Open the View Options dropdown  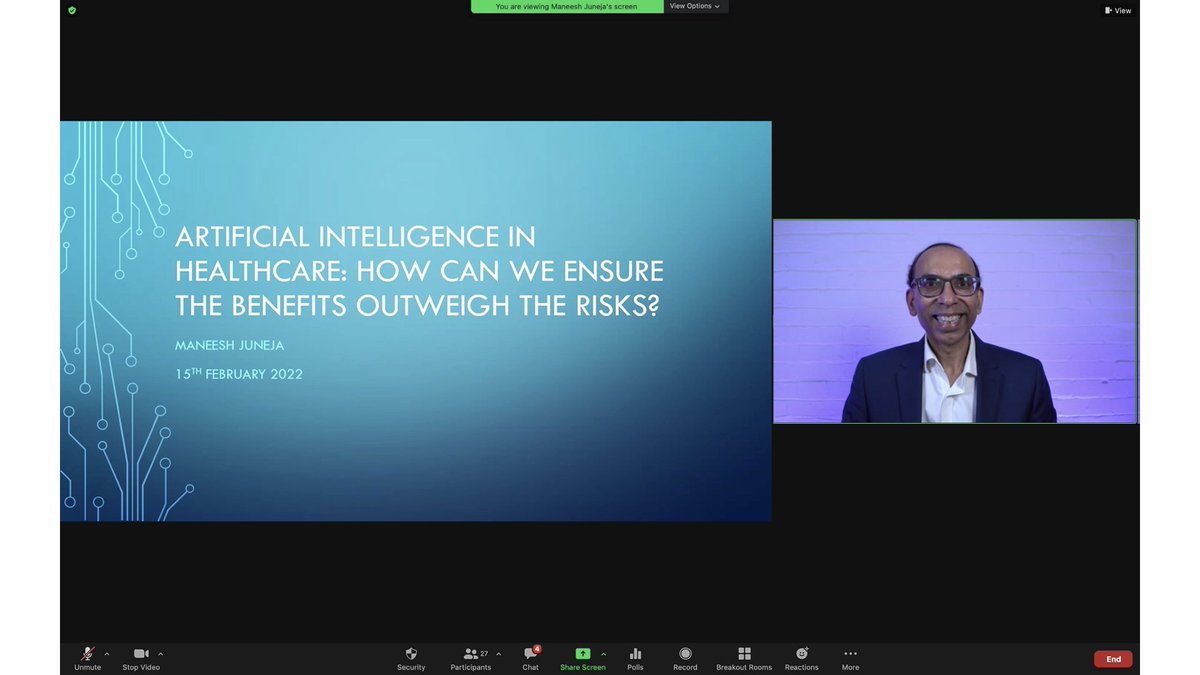click(x=695, y=6)
